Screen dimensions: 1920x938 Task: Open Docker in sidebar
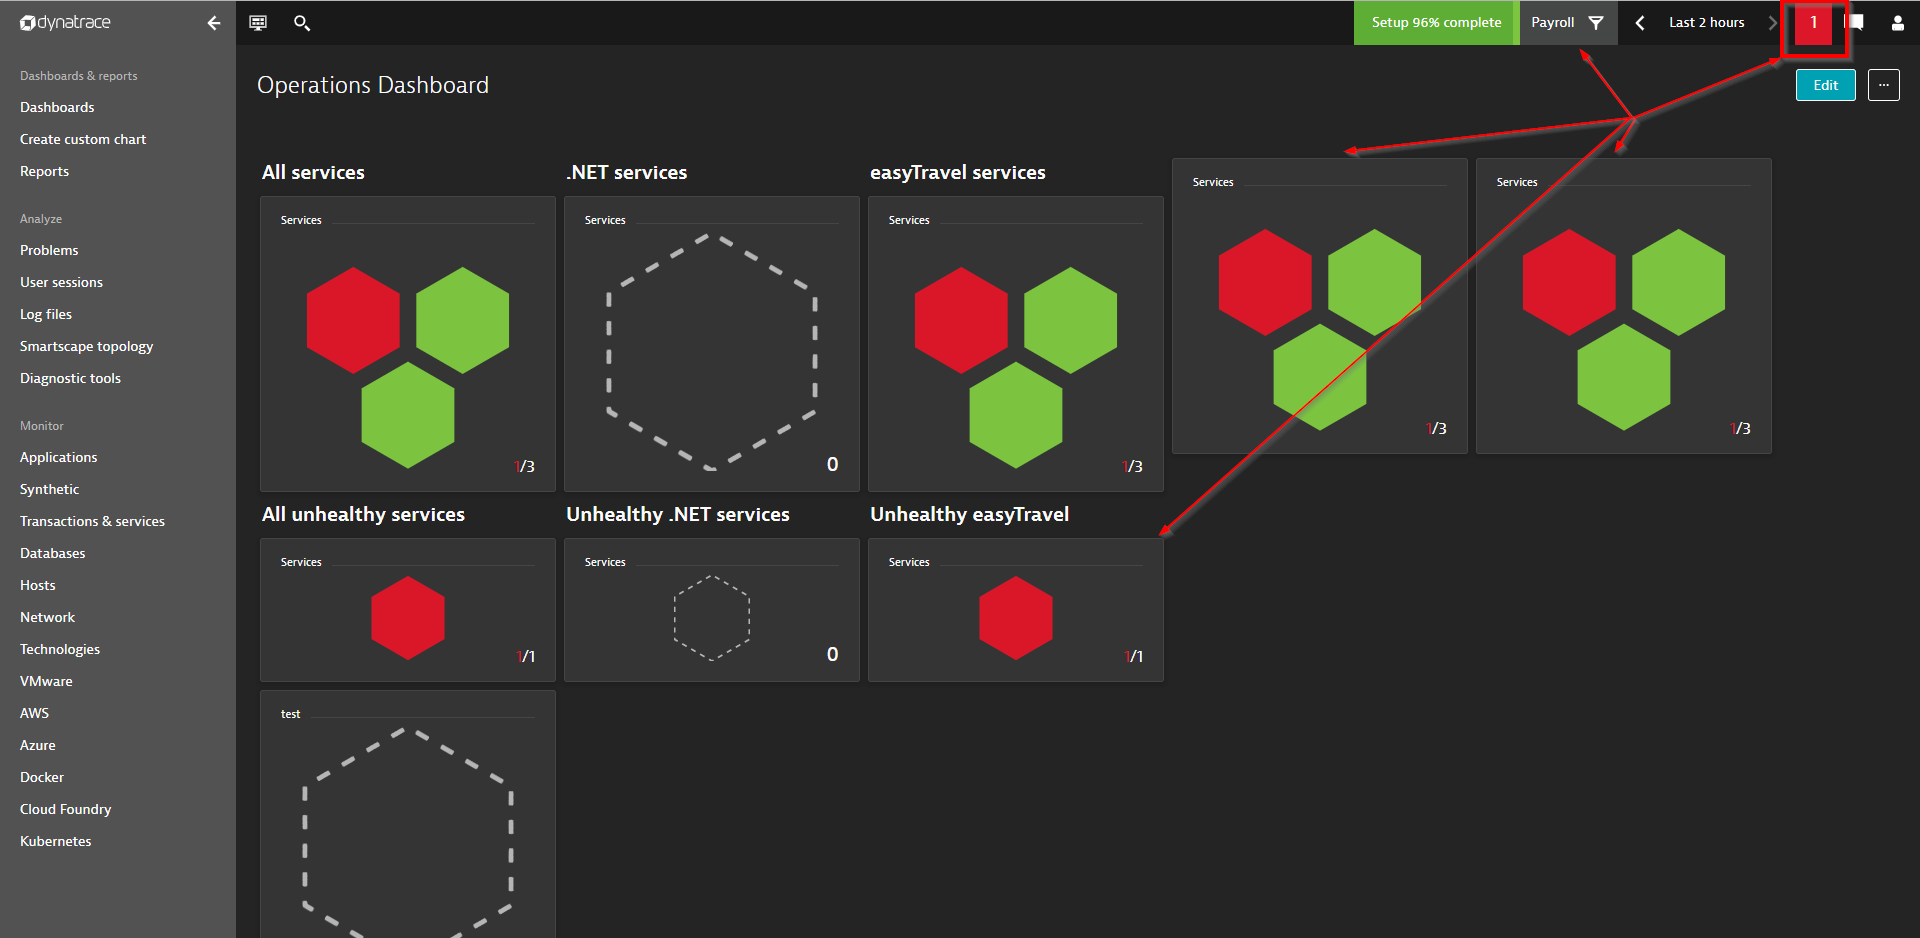point(42,777)
